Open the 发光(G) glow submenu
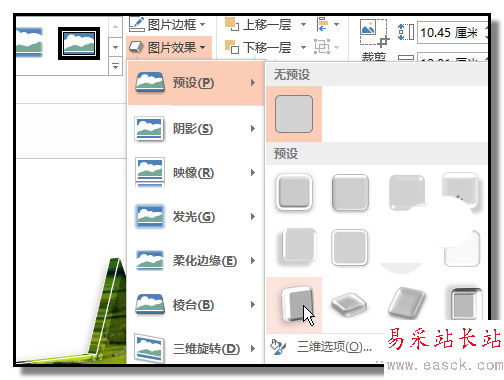 [196, 217]
